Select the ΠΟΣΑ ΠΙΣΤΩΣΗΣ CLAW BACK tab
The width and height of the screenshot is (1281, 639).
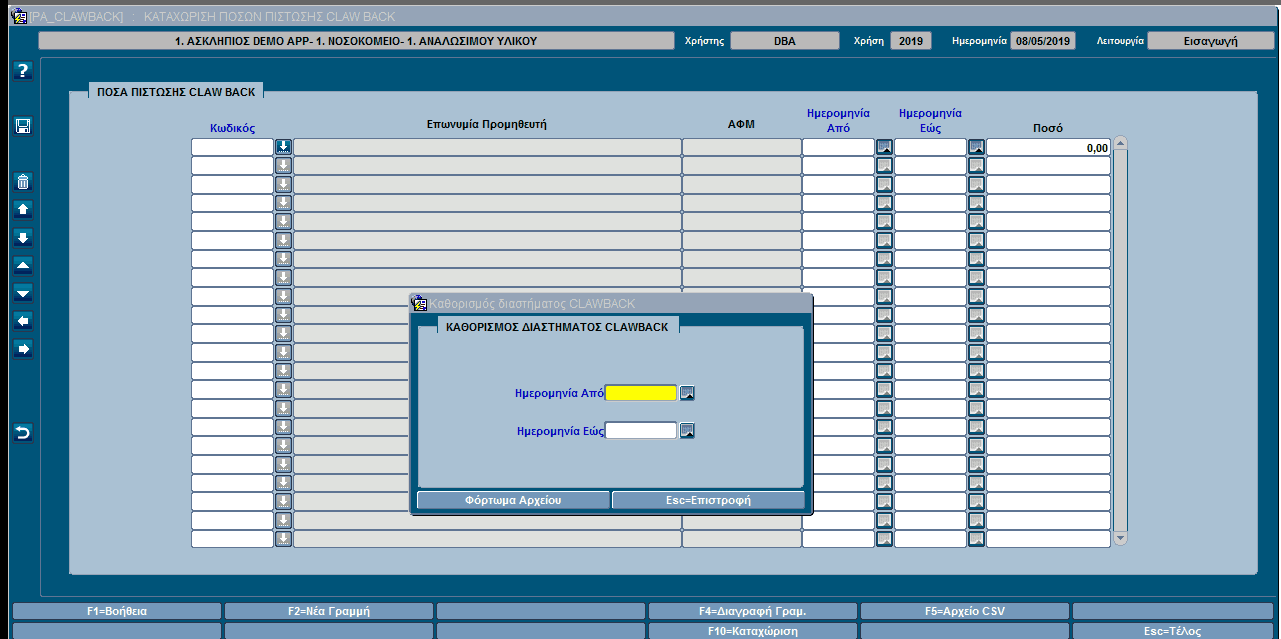point(176,91)
